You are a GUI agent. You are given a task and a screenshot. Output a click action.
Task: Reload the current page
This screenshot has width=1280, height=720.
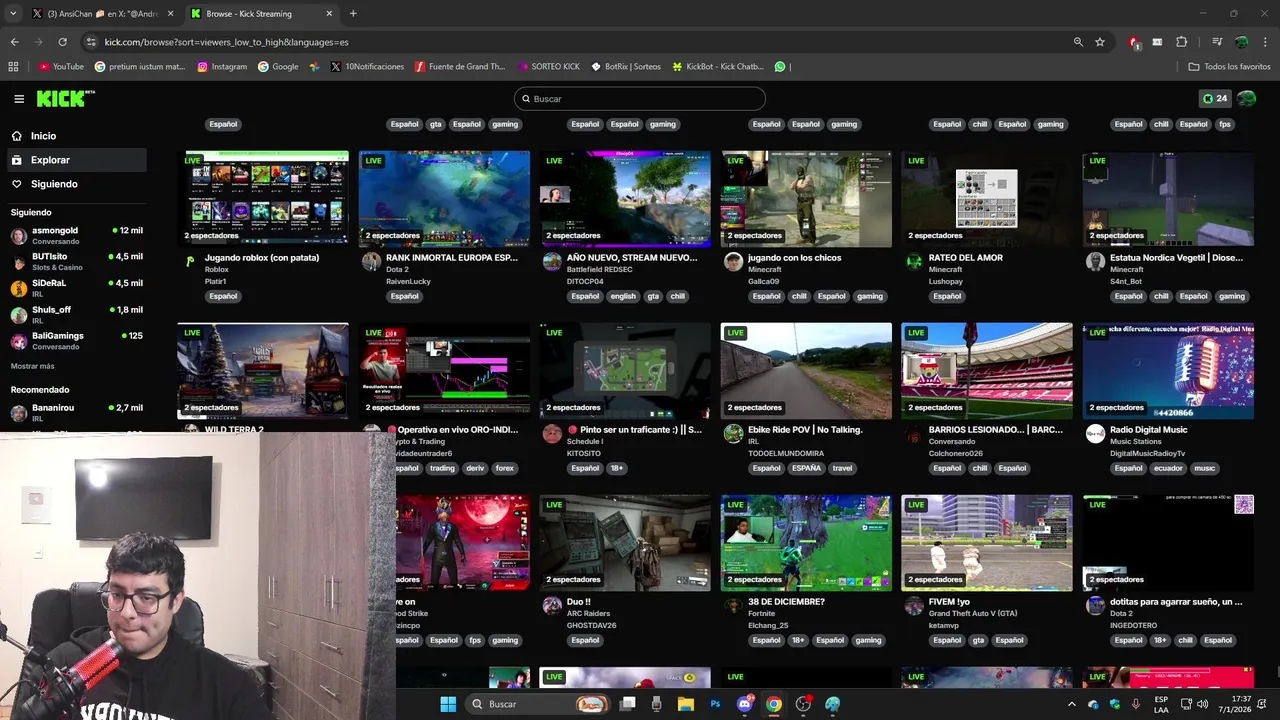click(x=62, y=42)
